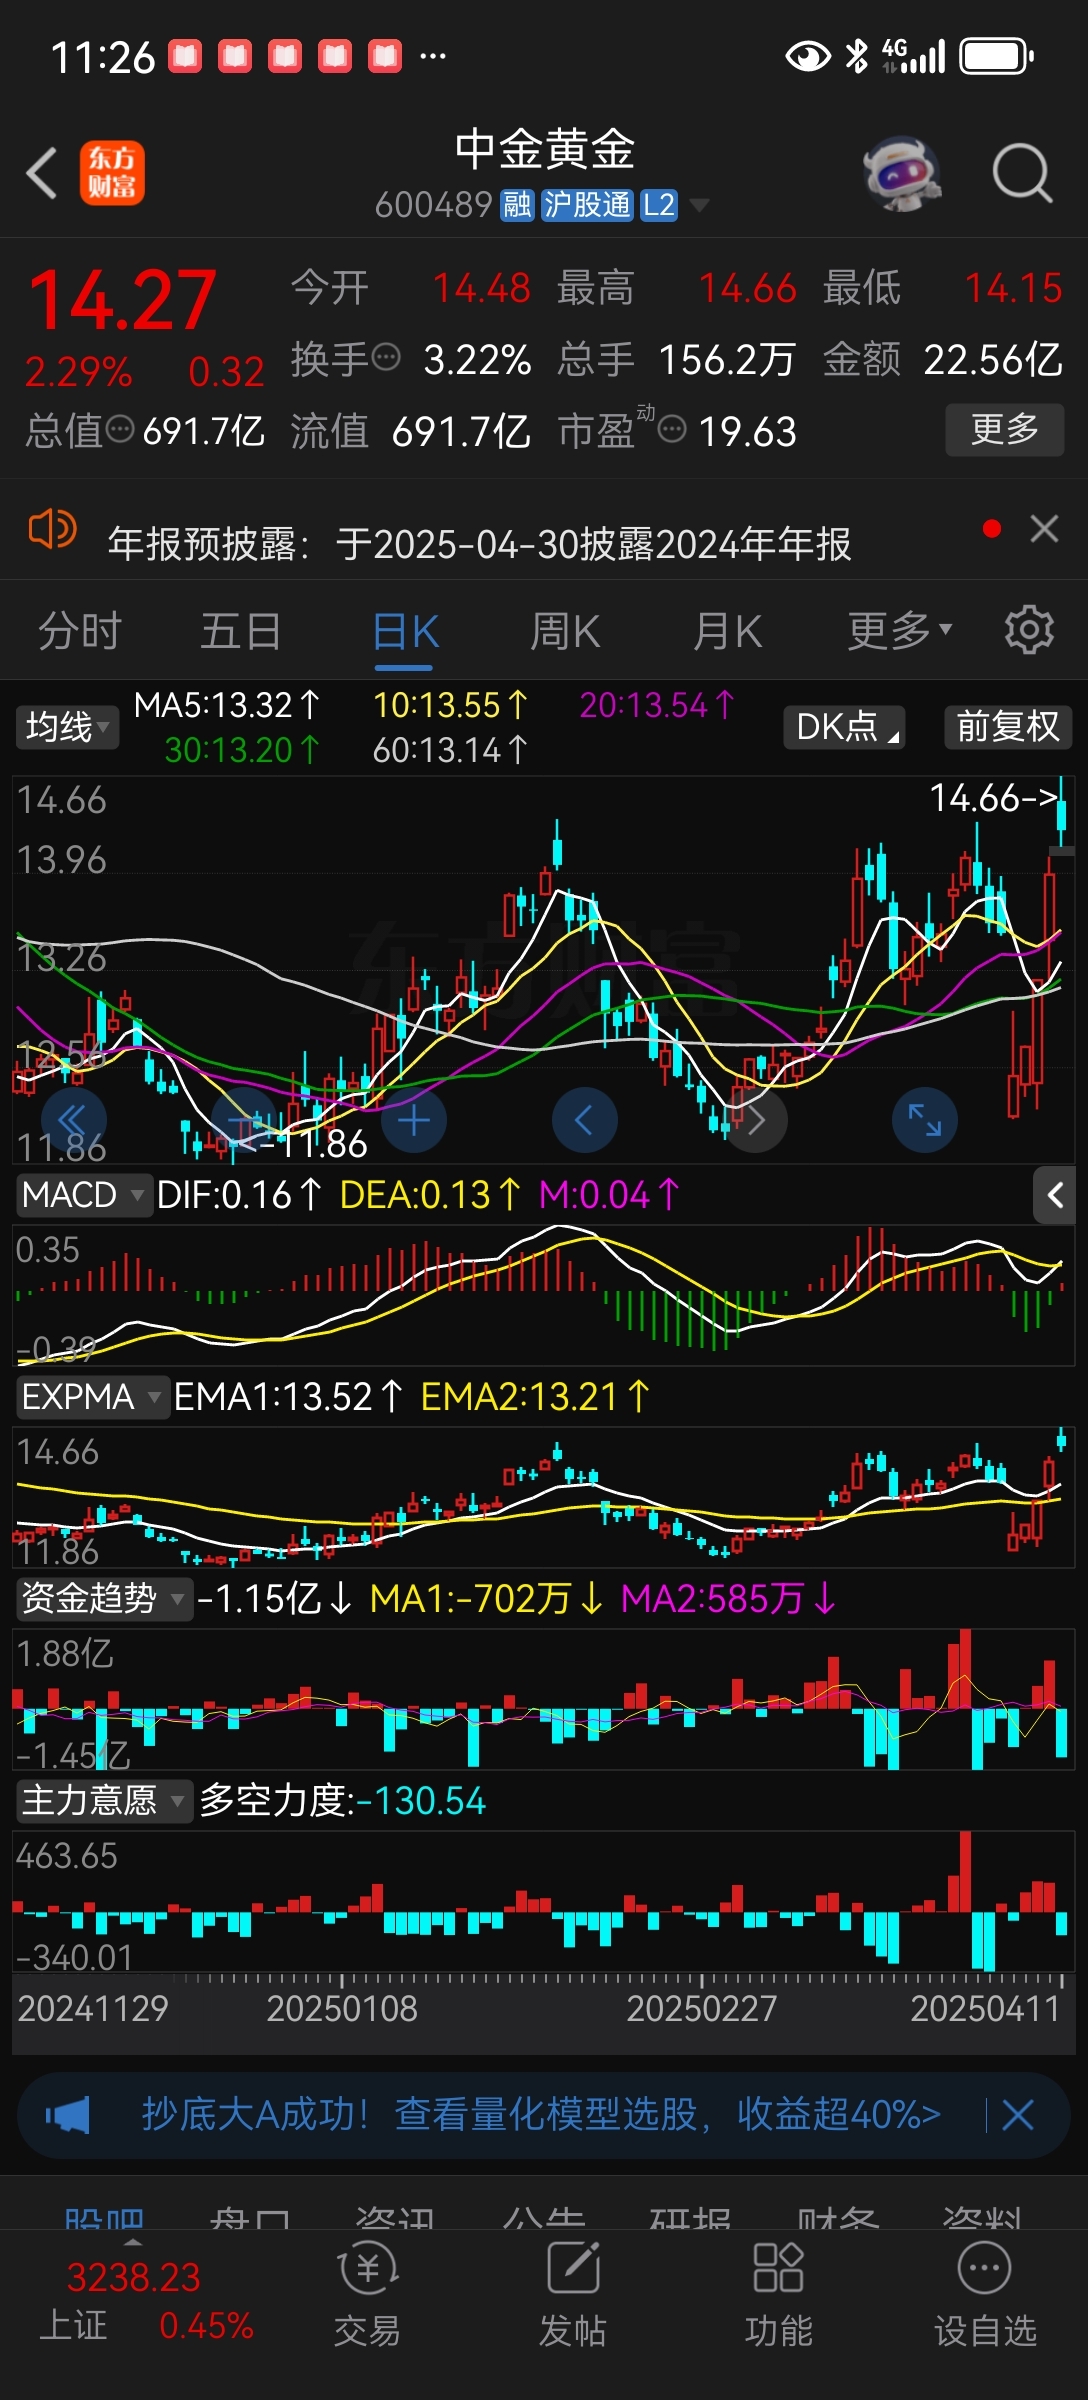Open chart settings gear icon
Screen dimensions: 1088x2400
1029,630
